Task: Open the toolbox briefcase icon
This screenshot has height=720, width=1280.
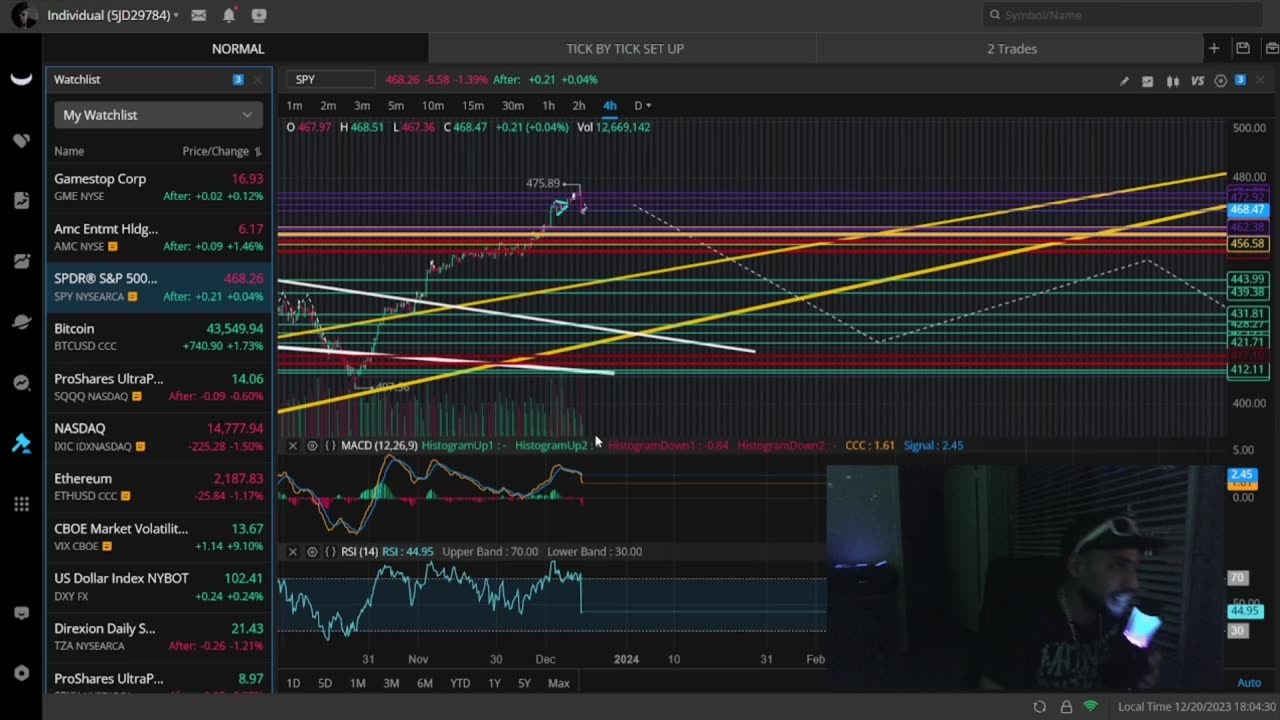Action: coord(1270,48)
